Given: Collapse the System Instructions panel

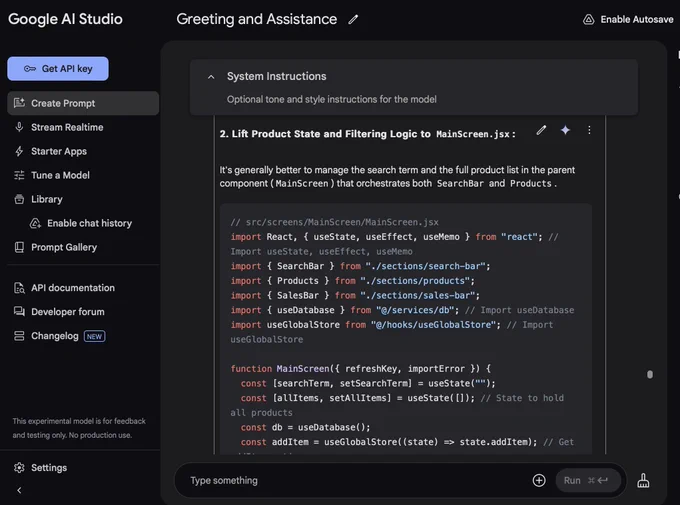Looking at the screenshot, I should pyautogui.click(x=211, y=77).
